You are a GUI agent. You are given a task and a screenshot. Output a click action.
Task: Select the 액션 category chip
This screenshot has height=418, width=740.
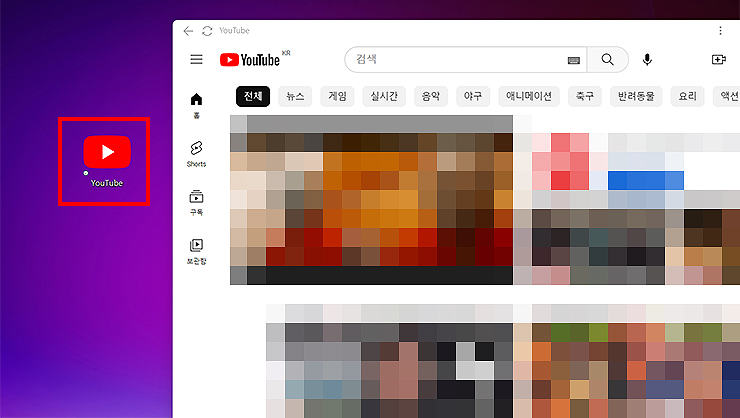(x=727, y=96)
